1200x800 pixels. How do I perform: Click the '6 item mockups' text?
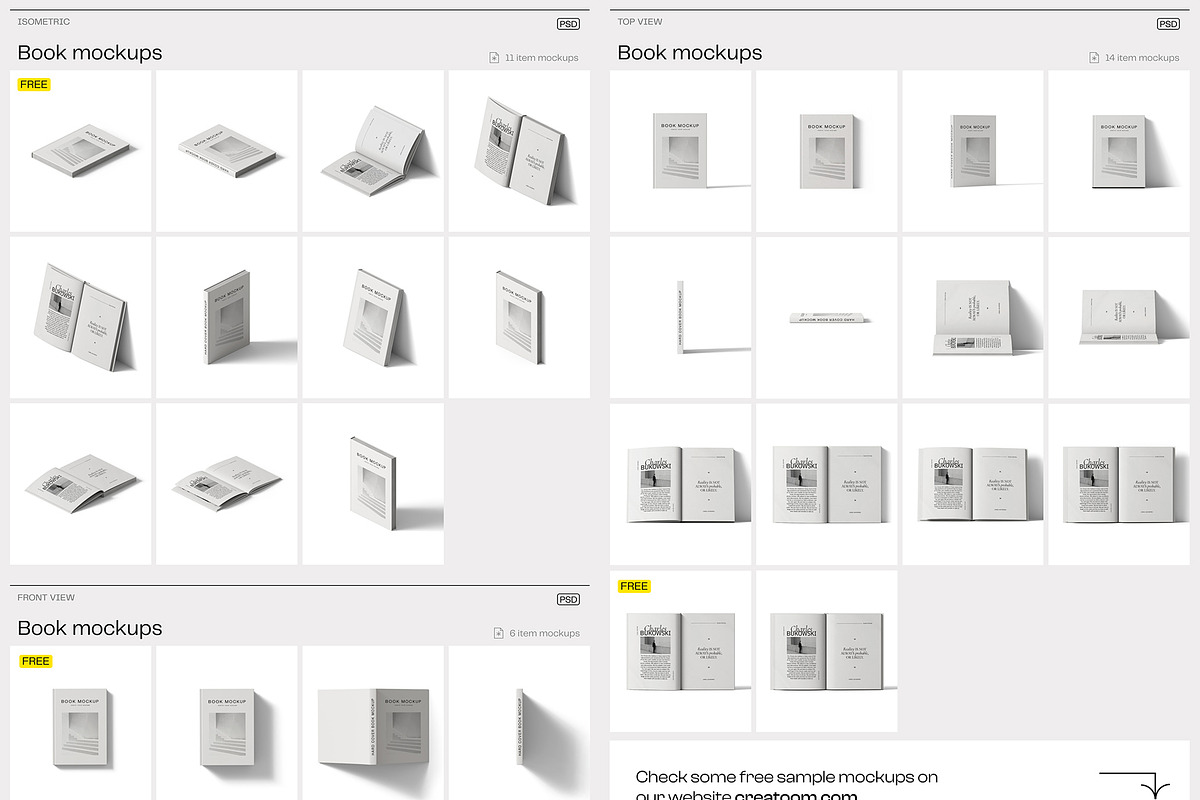(x=545, y=633)
